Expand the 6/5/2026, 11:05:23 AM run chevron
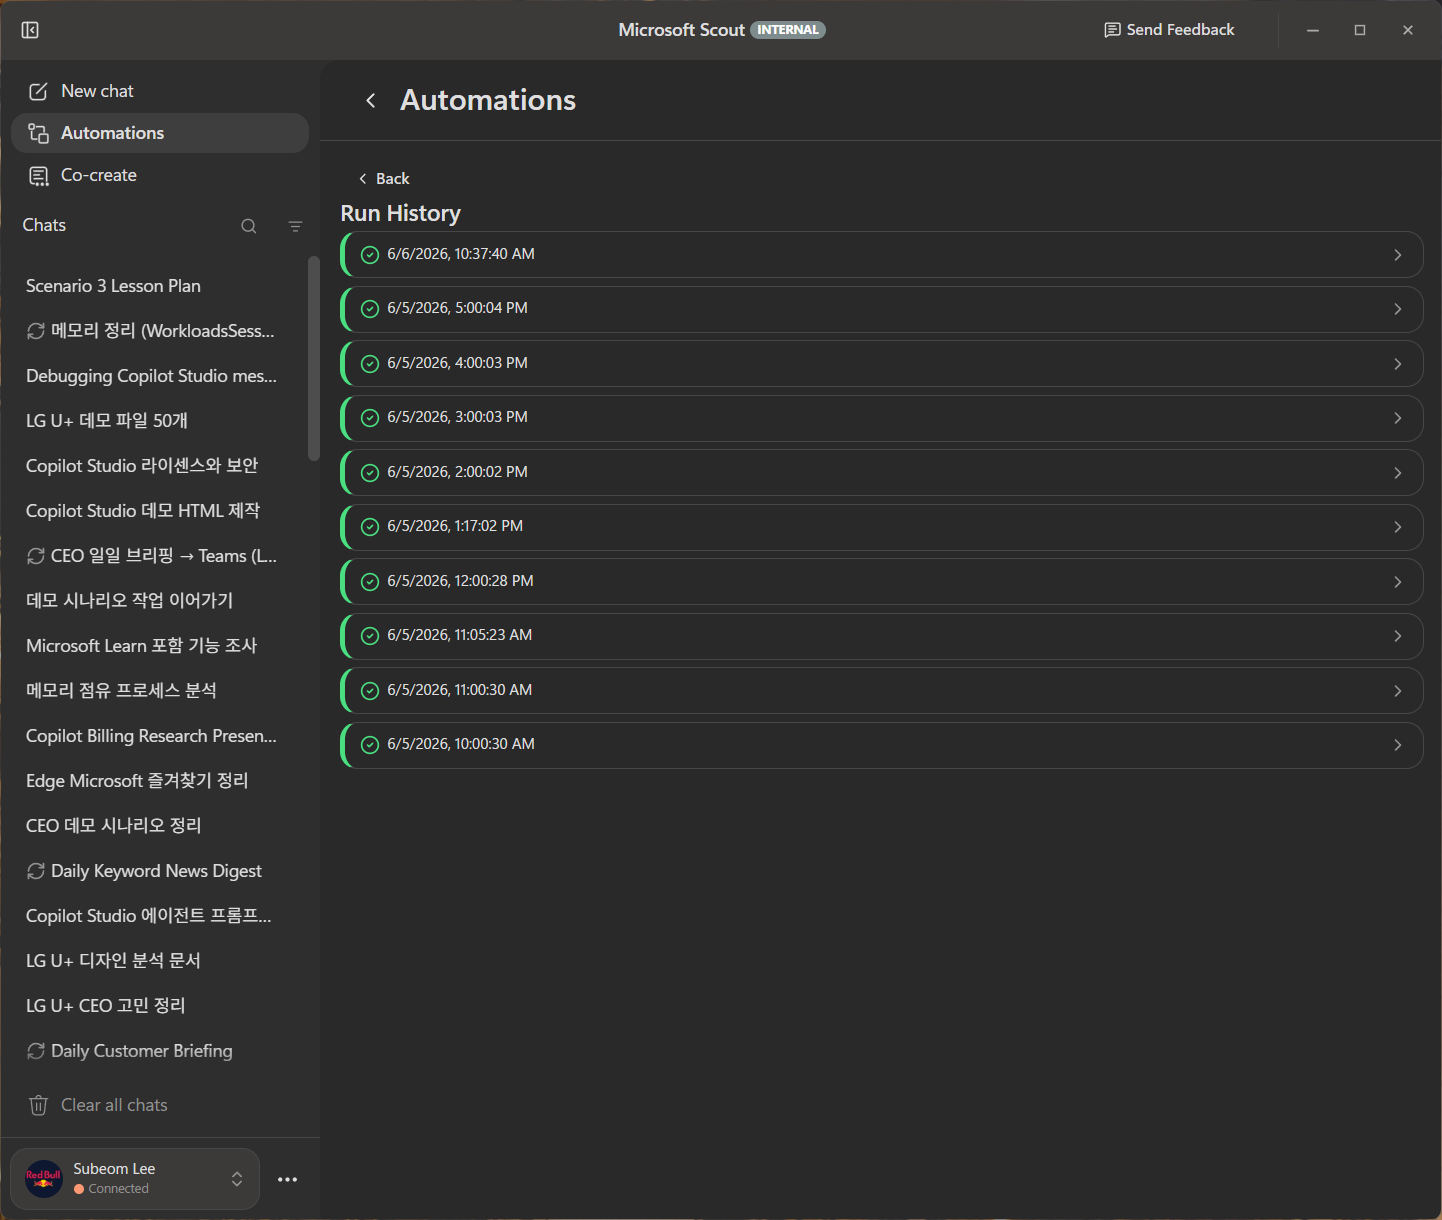The image size is (1442, 1220). [x=1398, y=636]
